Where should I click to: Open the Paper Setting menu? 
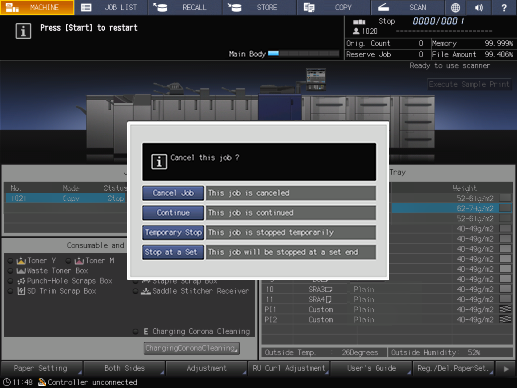click(41, 368)
